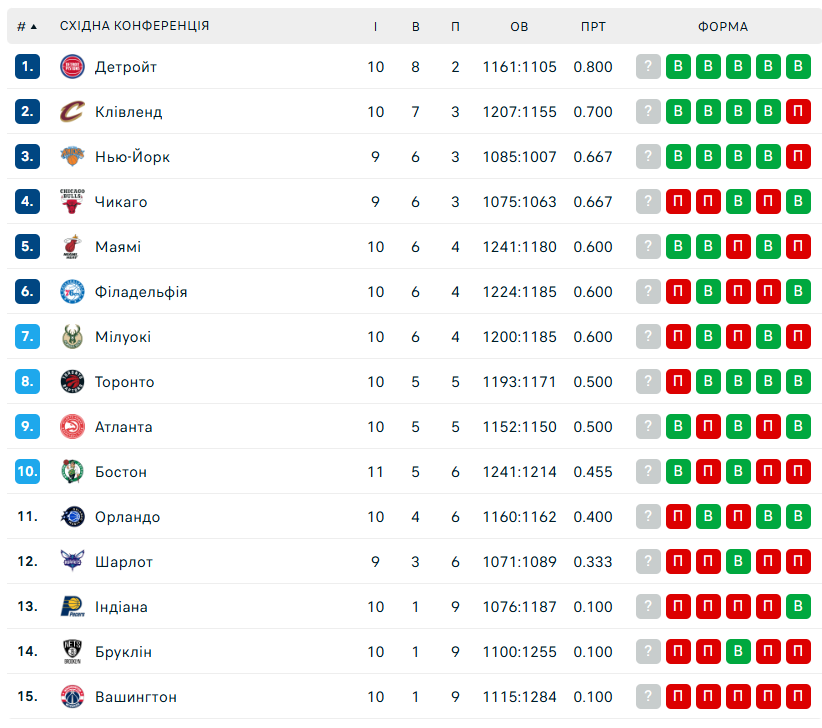Click the rank 10 badge for Бостон
Screen dimensions: 822x728
point(27,472)
